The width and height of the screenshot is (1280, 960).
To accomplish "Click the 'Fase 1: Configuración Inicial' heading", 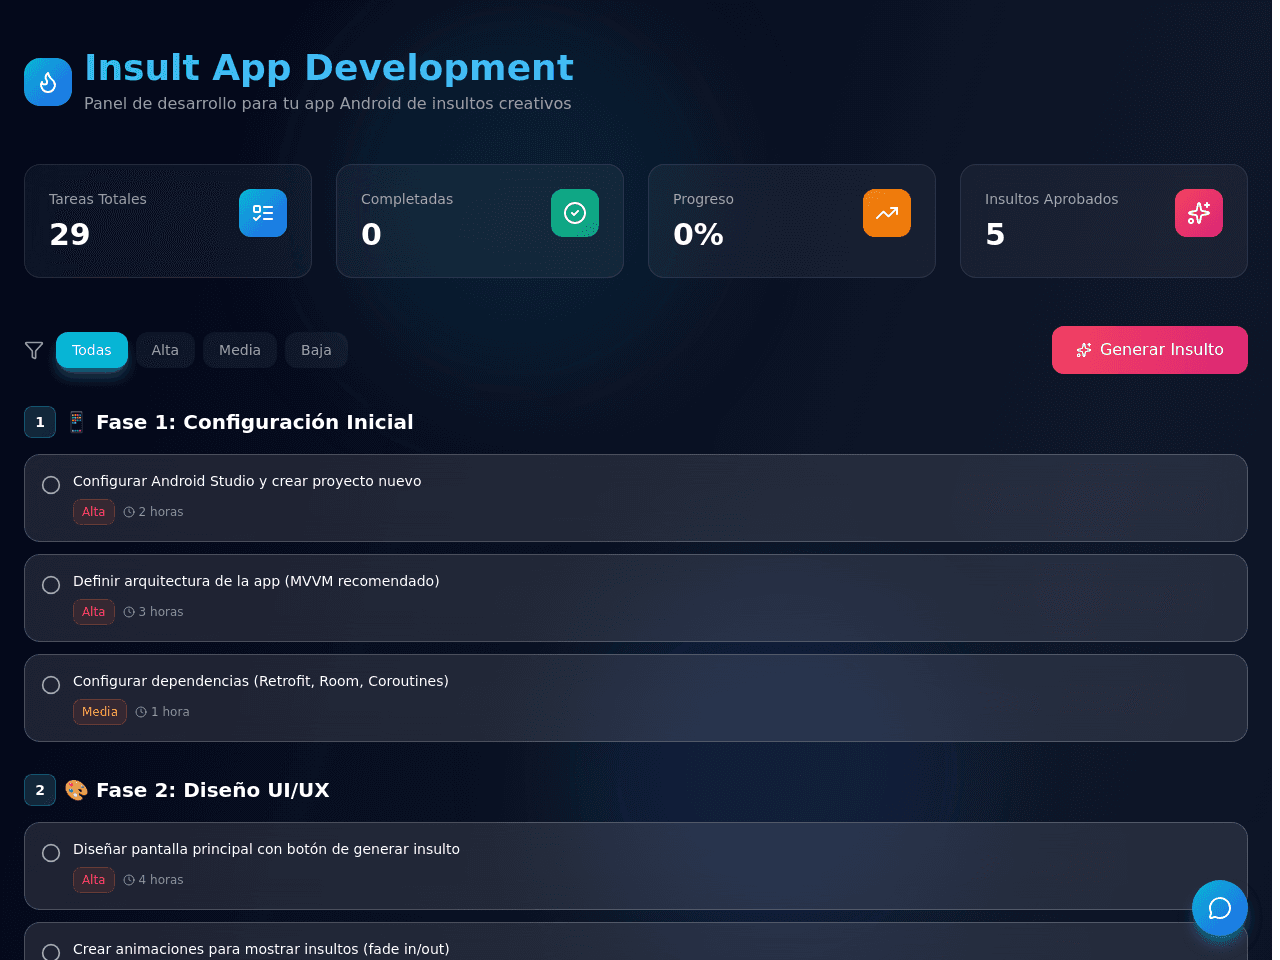I will pyautogui.click(x=255, y=422).
